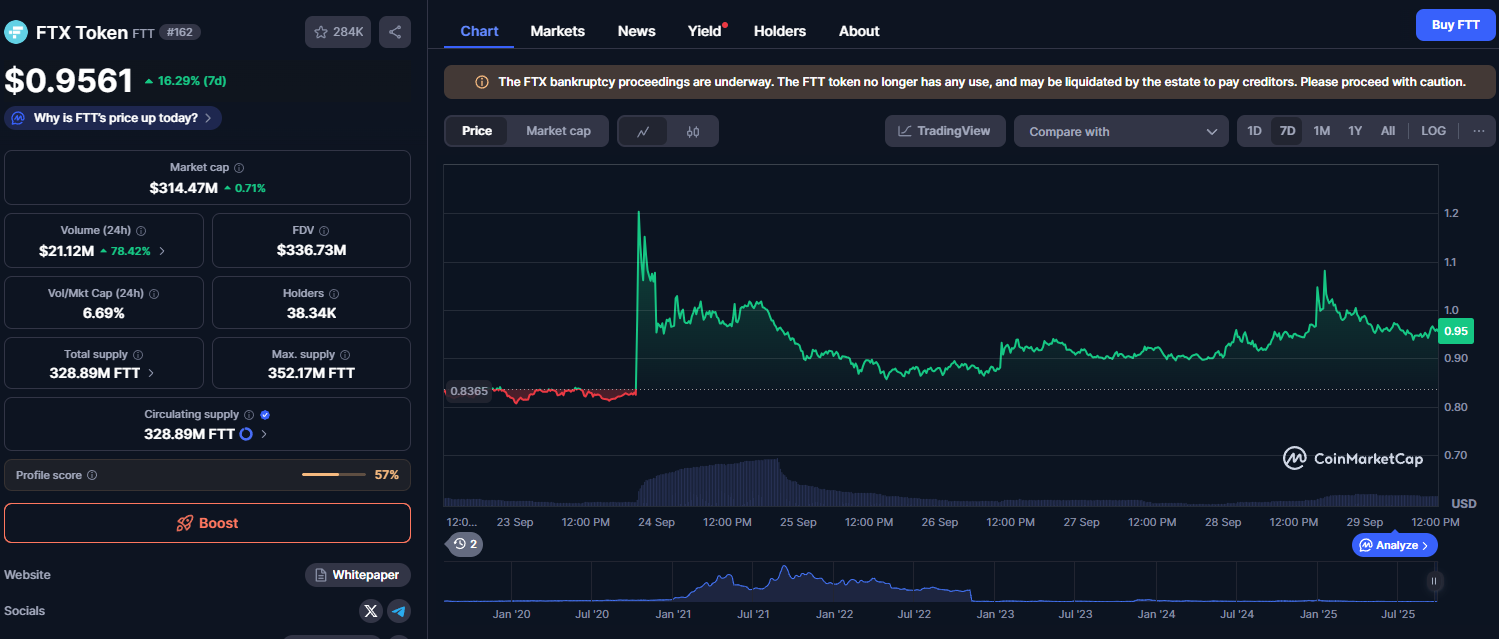Image resolution: width=1499 pixels, height=639 pixels.
Task: Switch to candlestick chart view
Action: [x=693, y=131]
